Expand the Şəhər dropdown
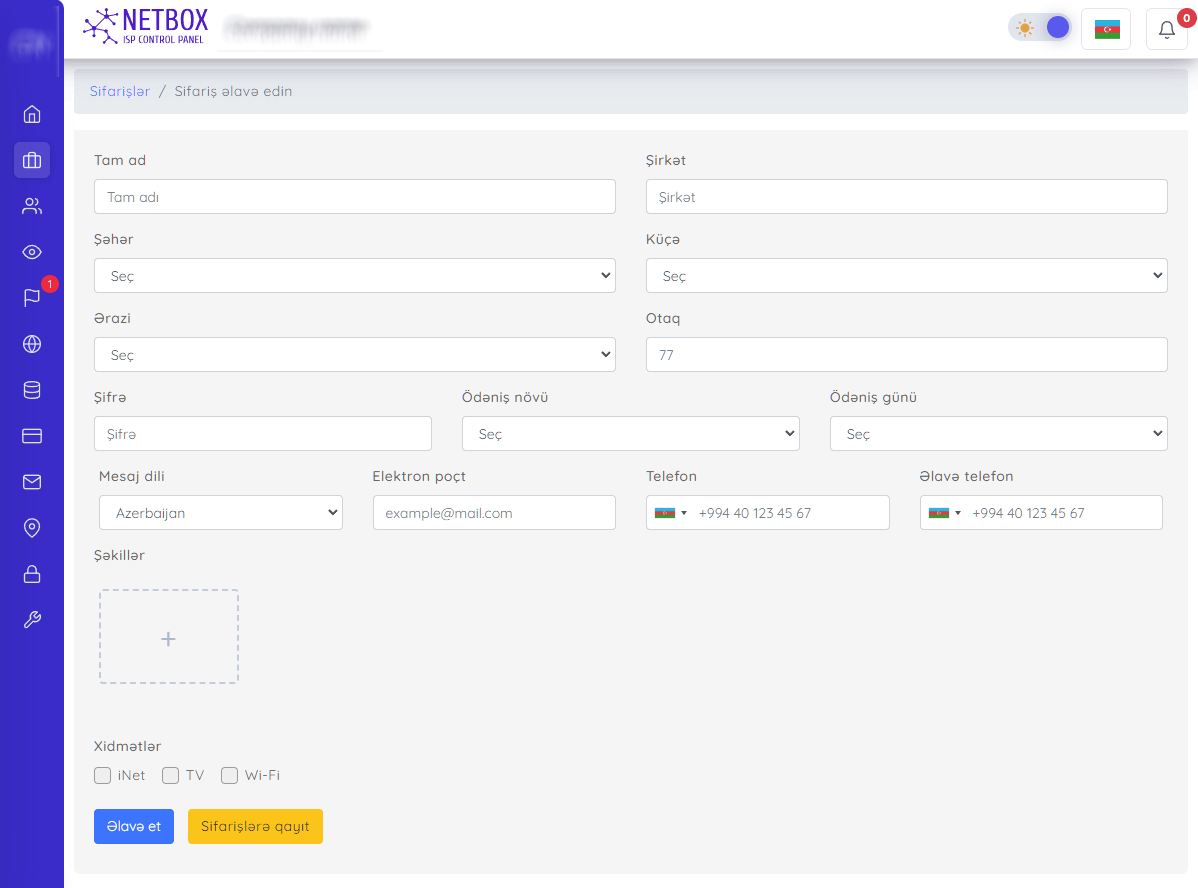 pyautogui.click(x=354, y=276)
